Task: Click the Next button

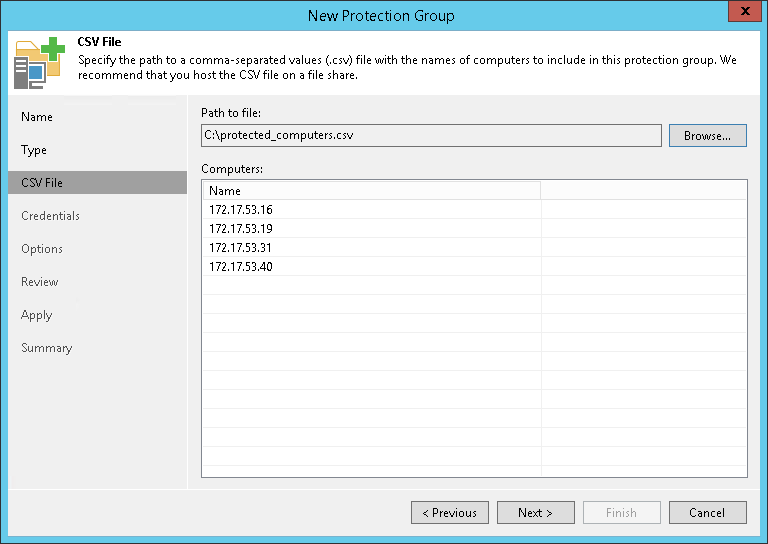Action: coord(535,513)
